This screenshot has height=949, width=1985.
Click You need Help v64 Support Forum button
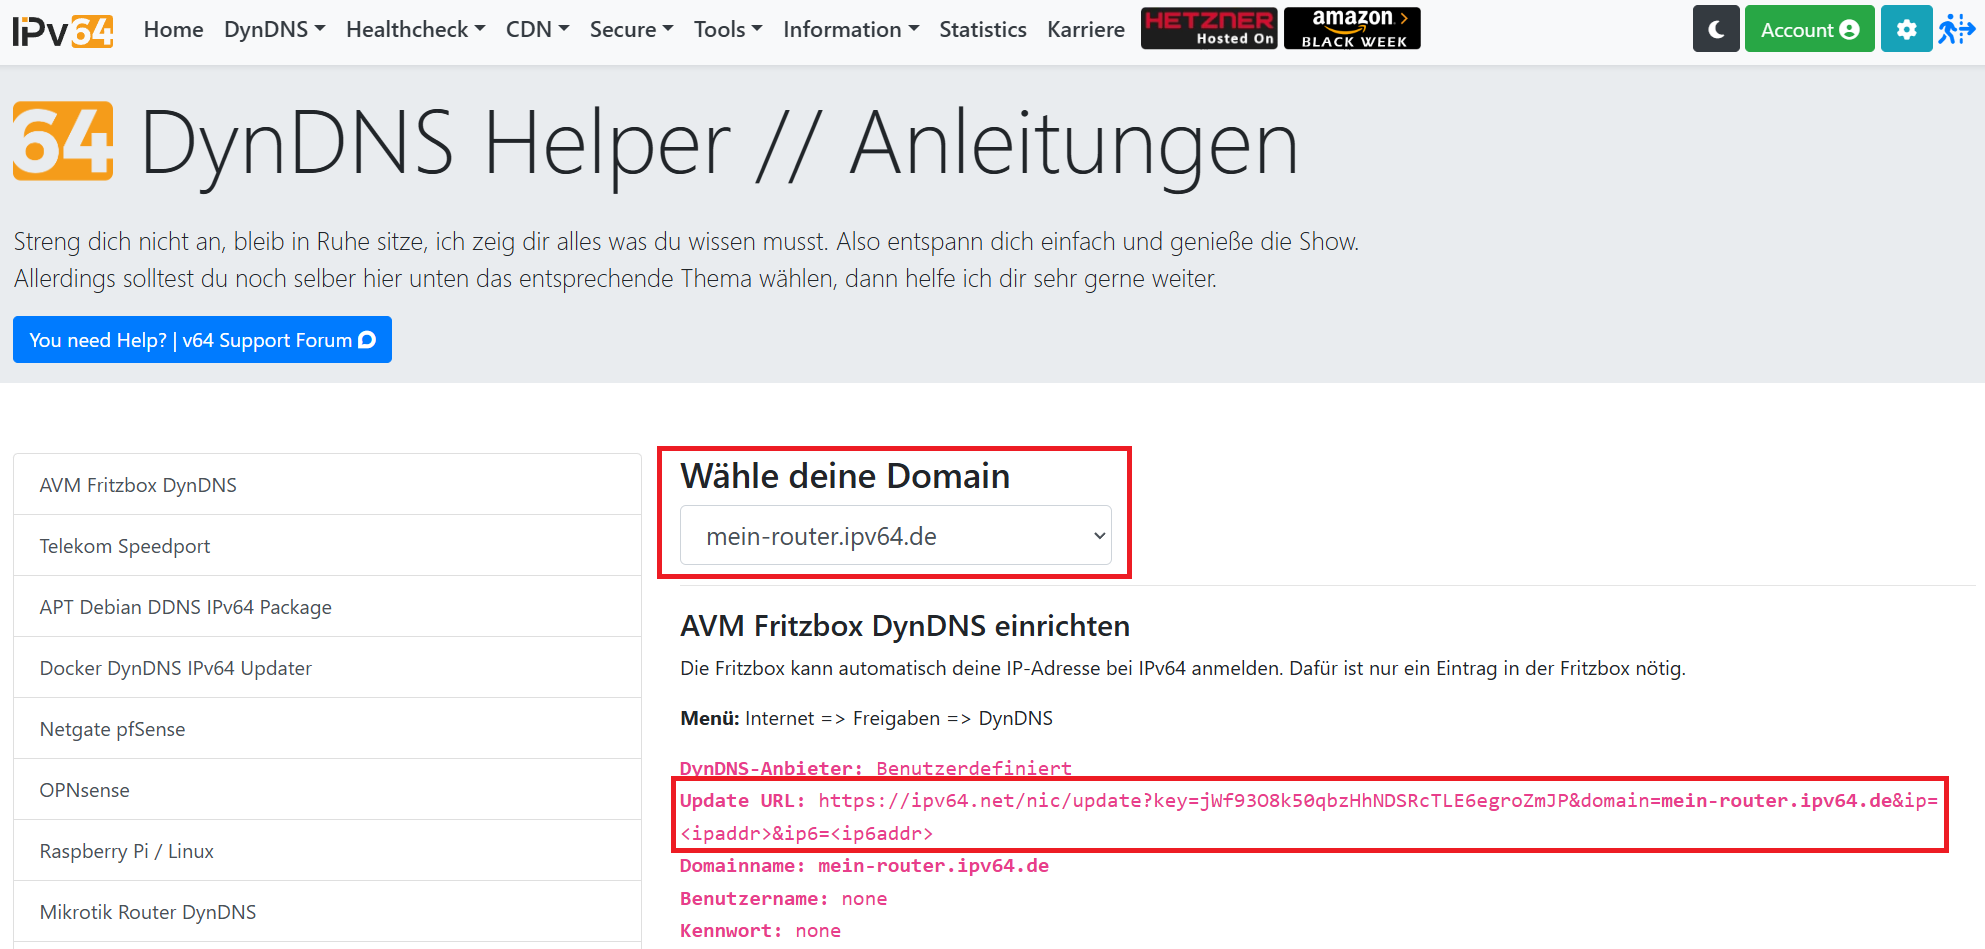pyautogui.click(x=202, y=340)
